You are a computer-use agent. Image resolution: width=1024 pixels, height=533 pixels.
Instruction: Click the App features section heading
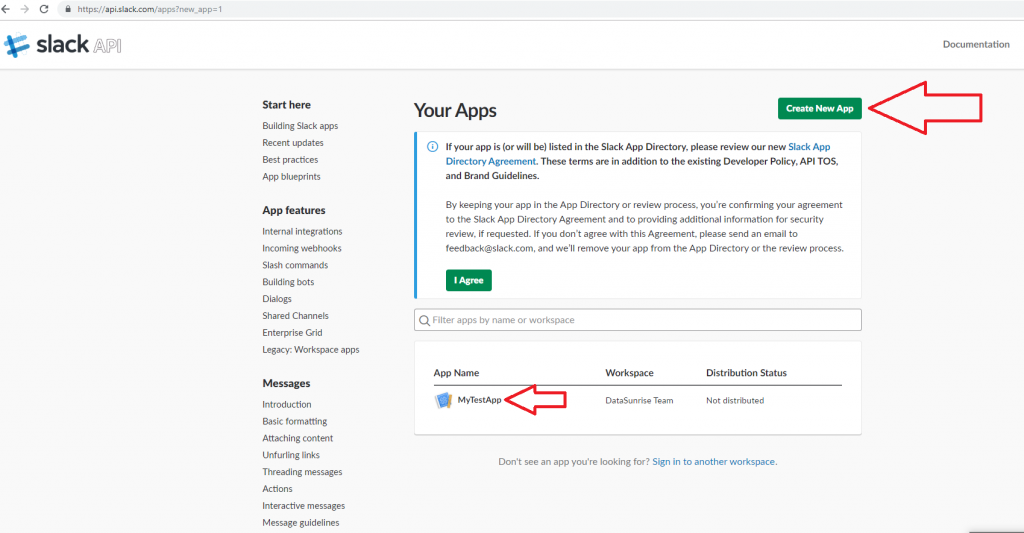[x=293, y=210]
